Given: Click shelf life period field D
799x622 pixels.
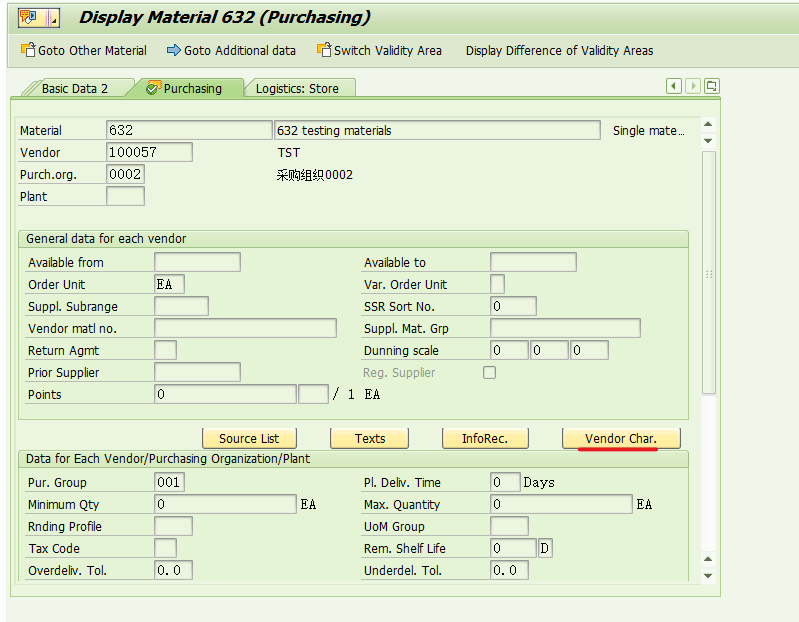Looking at the screenshot, I should pos(545,548).
